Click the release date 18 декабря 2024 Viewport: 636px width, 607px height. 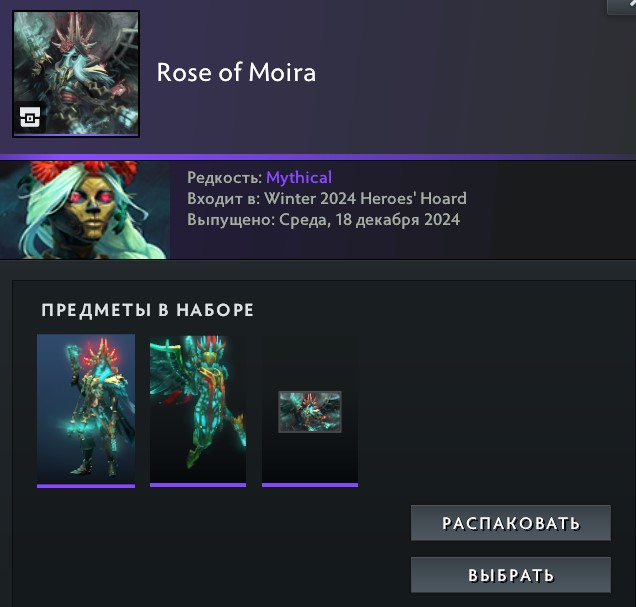pos(398,220)
